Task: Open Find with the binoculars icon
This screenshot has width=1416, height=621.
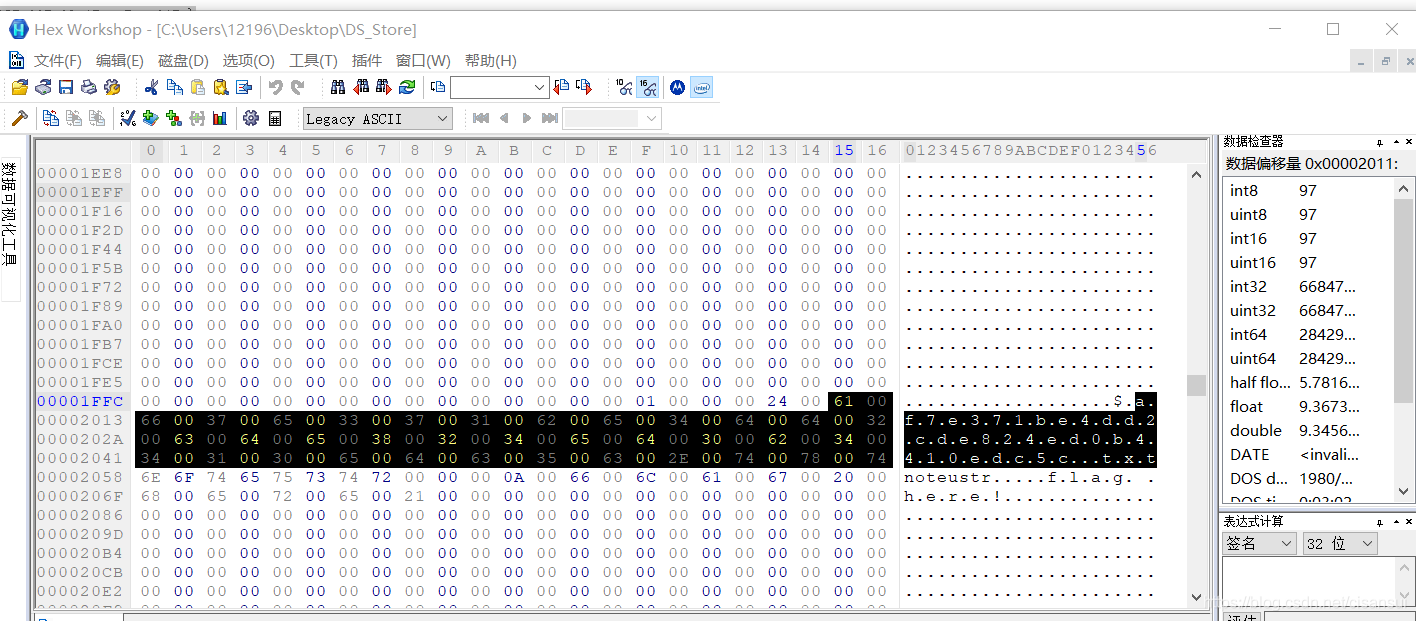Action: 338,87
